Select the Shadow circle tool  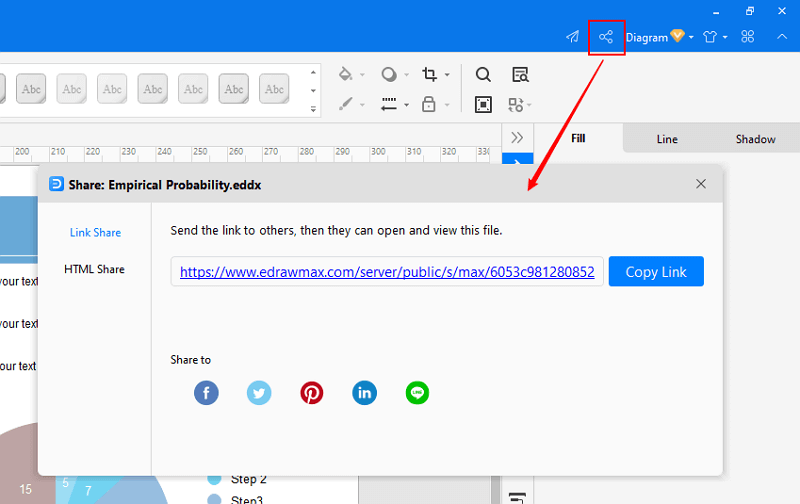click(389, 74)
